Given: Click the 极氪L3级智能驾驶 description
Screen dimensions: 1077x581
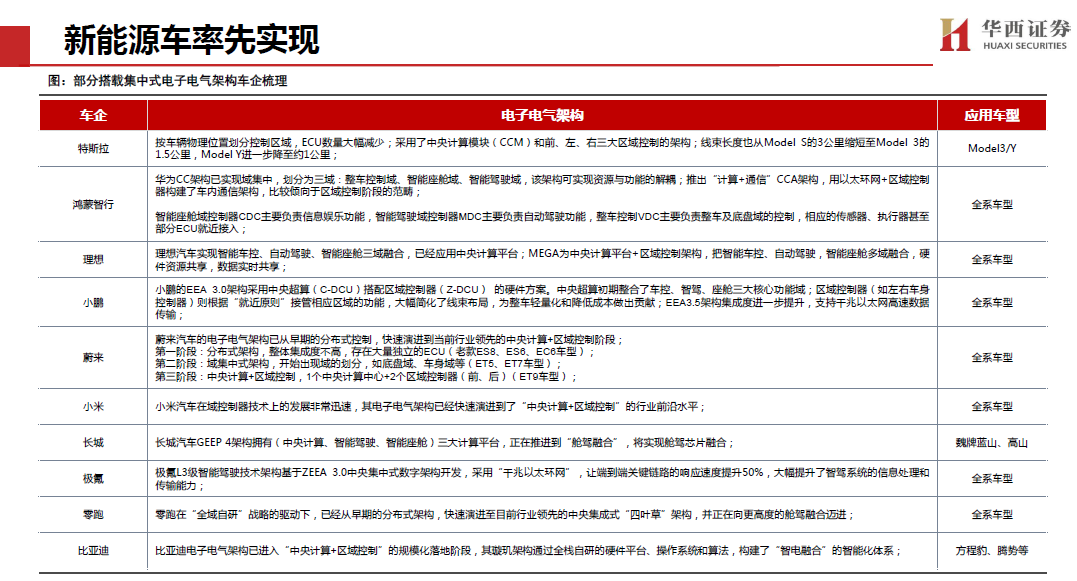Looking at the screenshot, I should [x=542, y=479].
